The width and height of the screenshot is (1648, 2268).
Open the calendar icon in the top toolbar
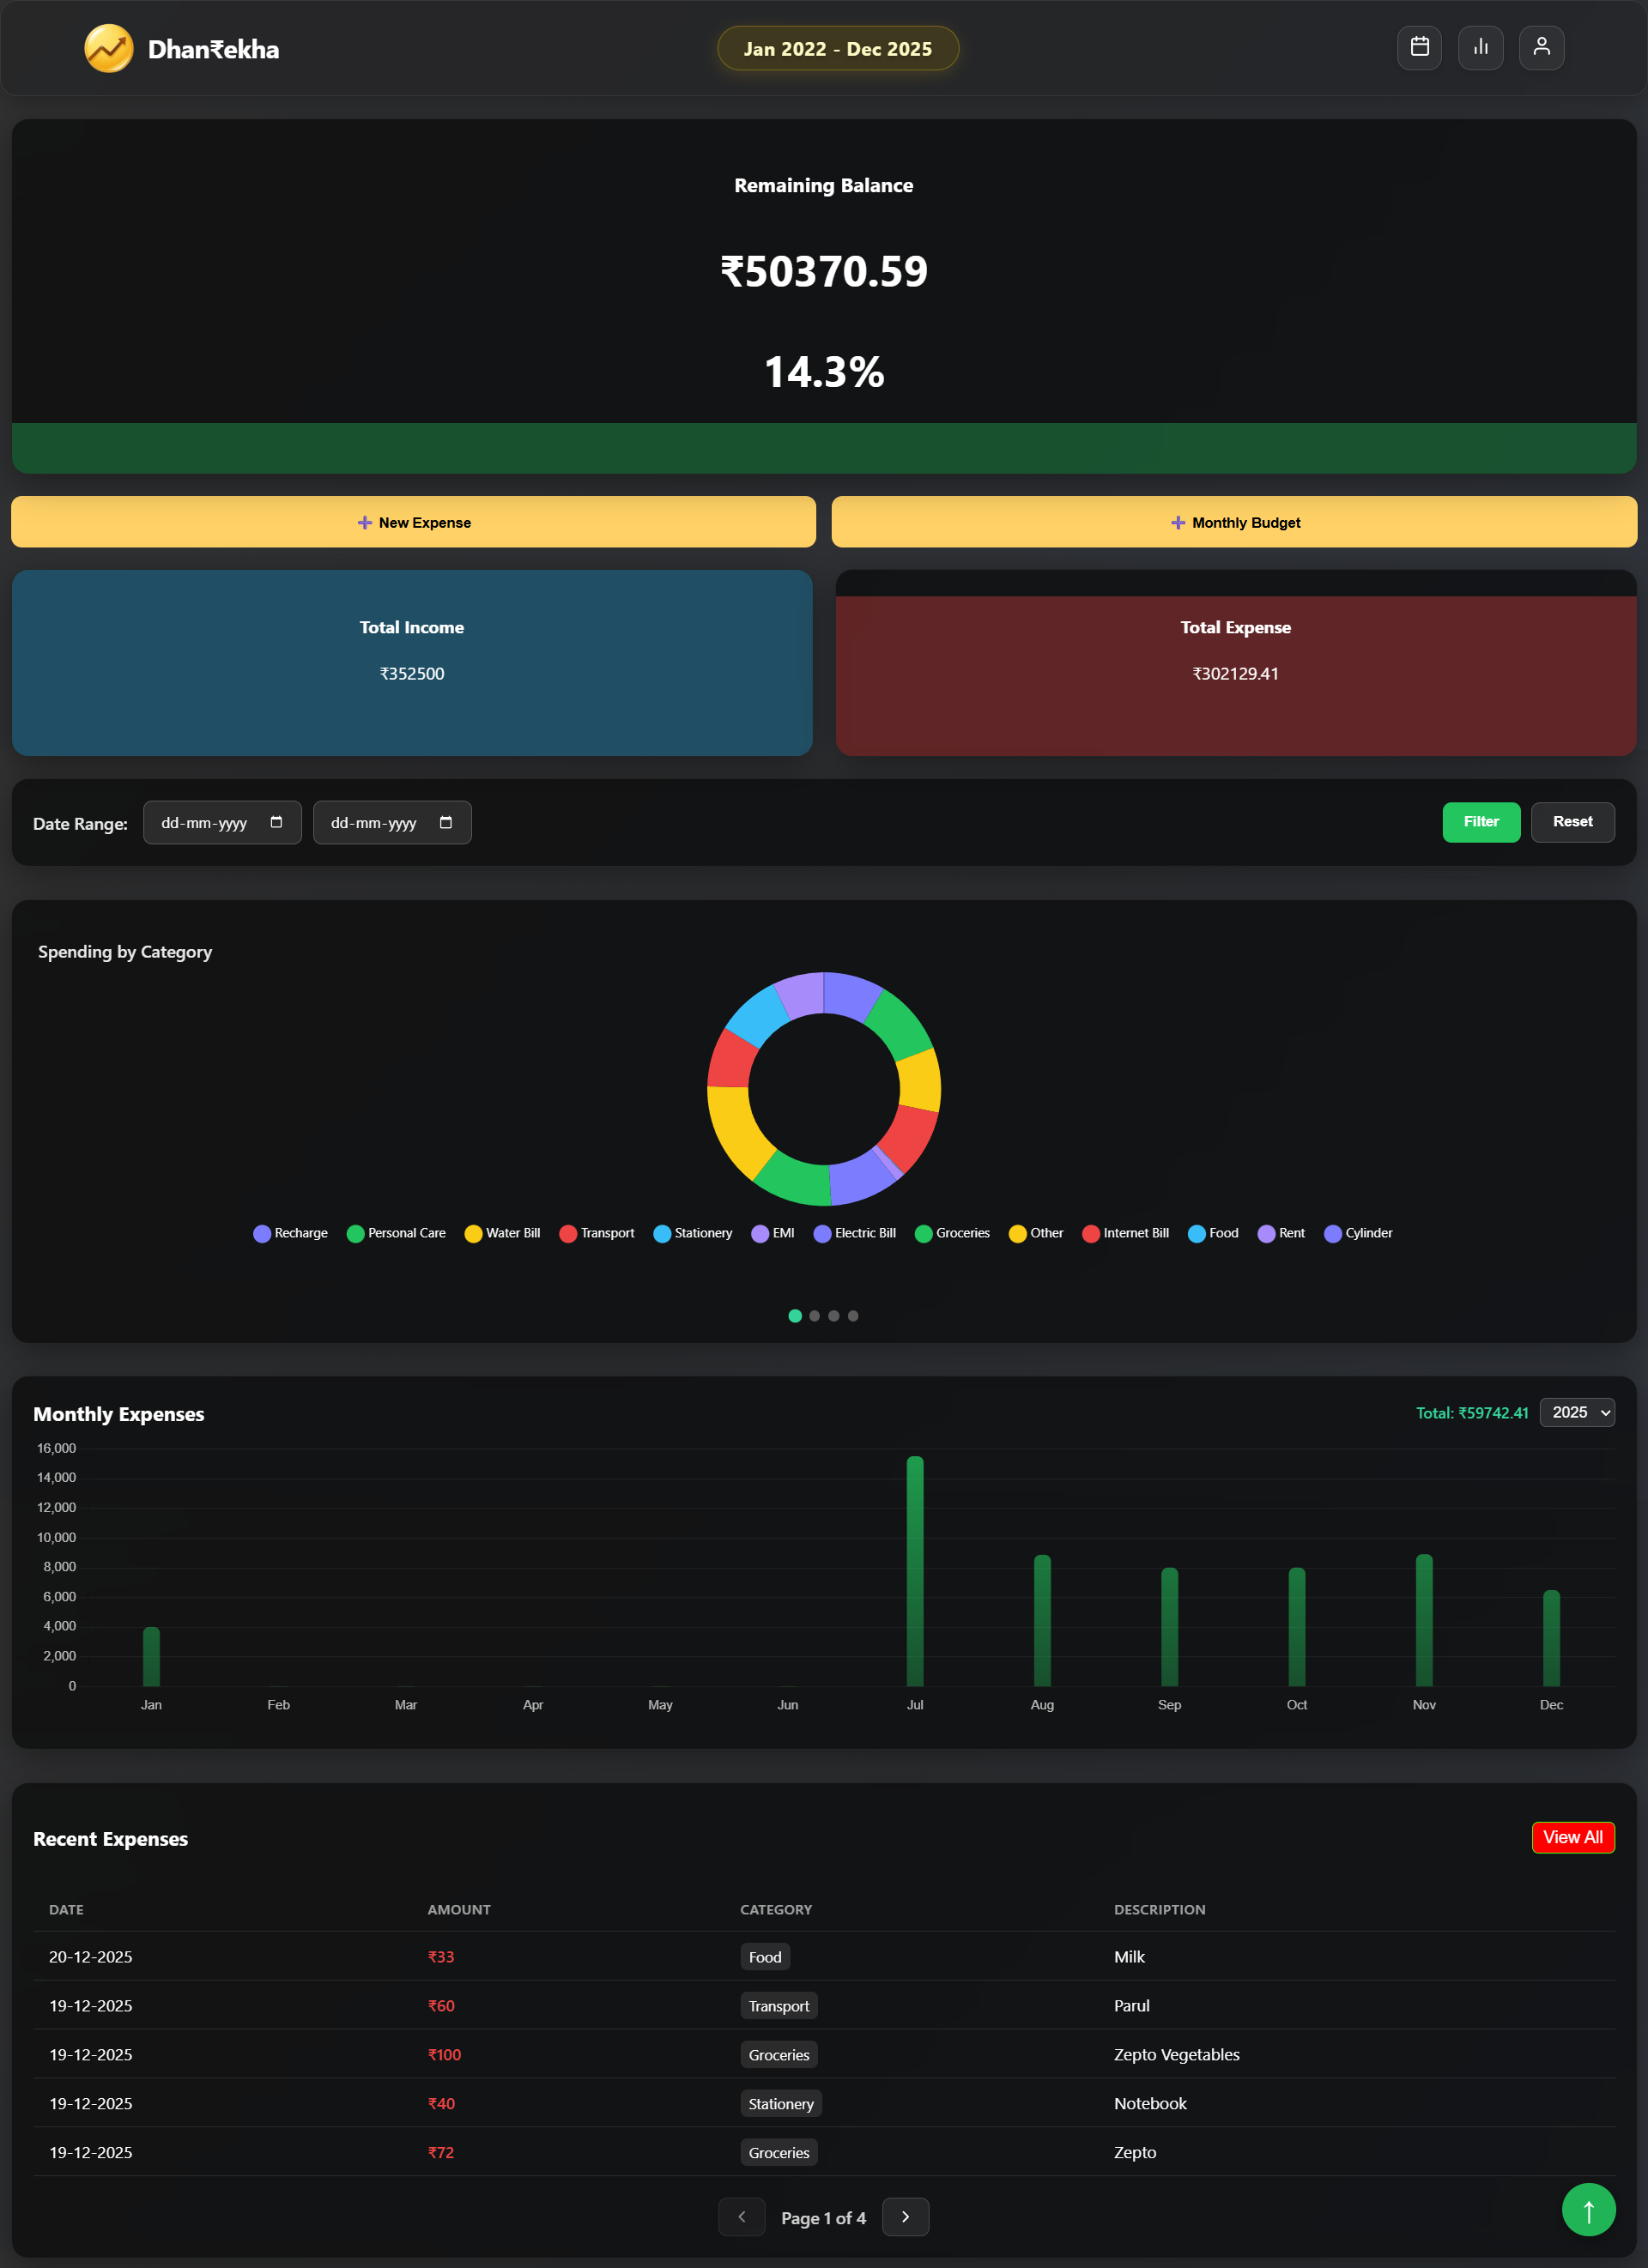point(1419,47)
